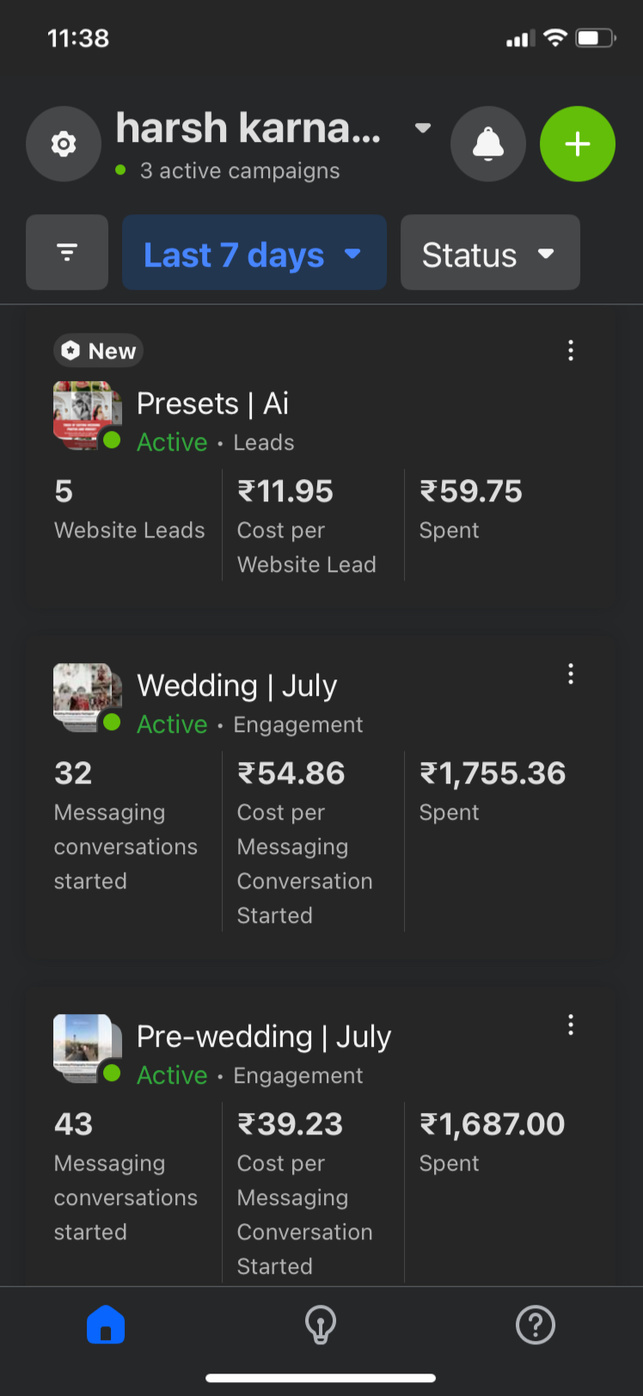
Task: Open the insights lightbulb tab
Action: (320, 1326)
